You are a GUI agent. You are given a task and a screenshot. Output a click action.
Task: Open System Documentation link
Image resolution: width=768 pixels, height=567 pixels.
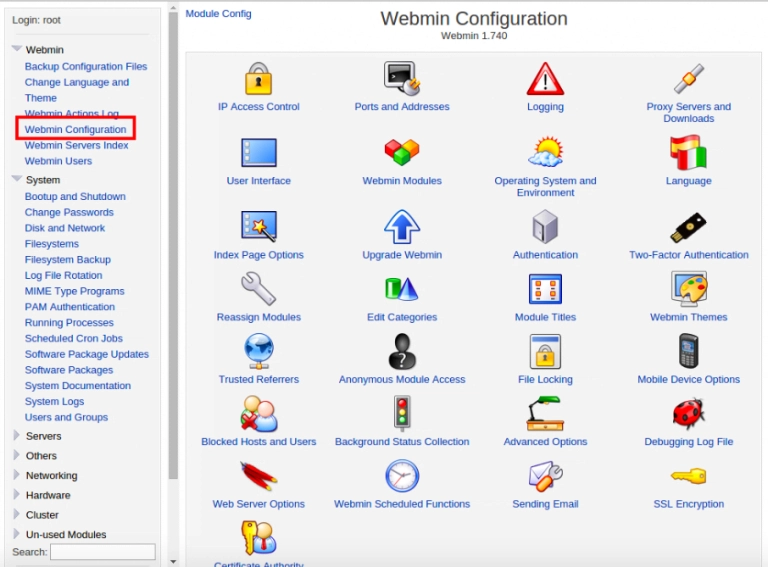[77, 385]
